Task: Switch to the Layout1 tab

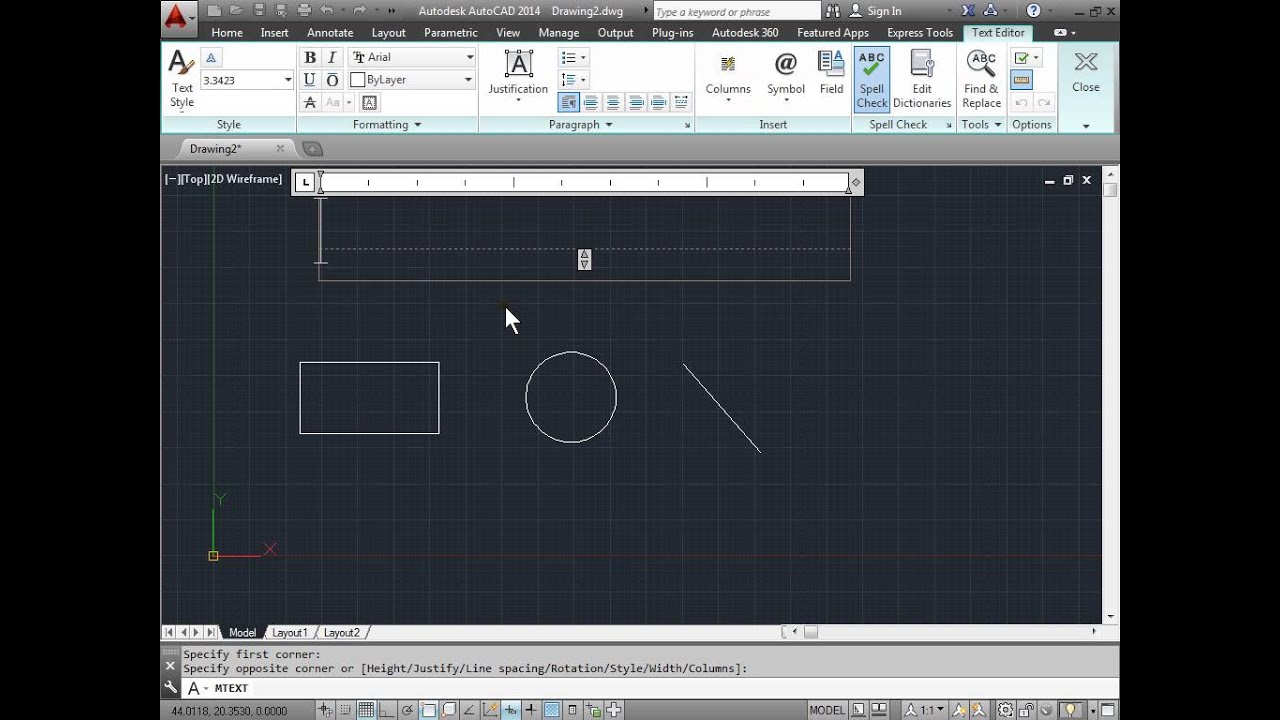Action: point(290,633)
